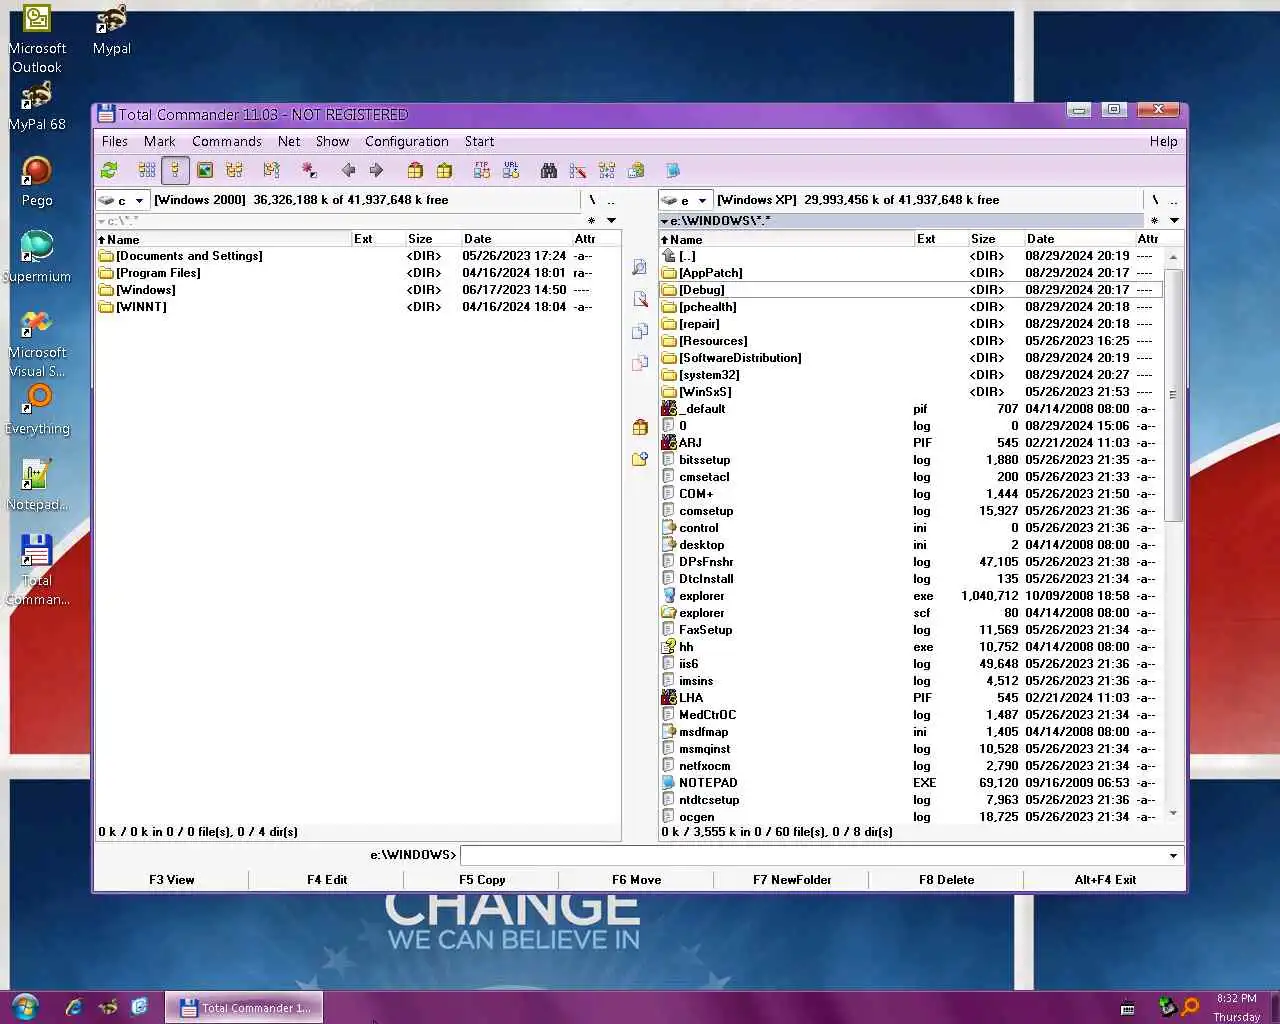
Task: Click into the e:\WINDOWS> command line field
Action: 812,855
